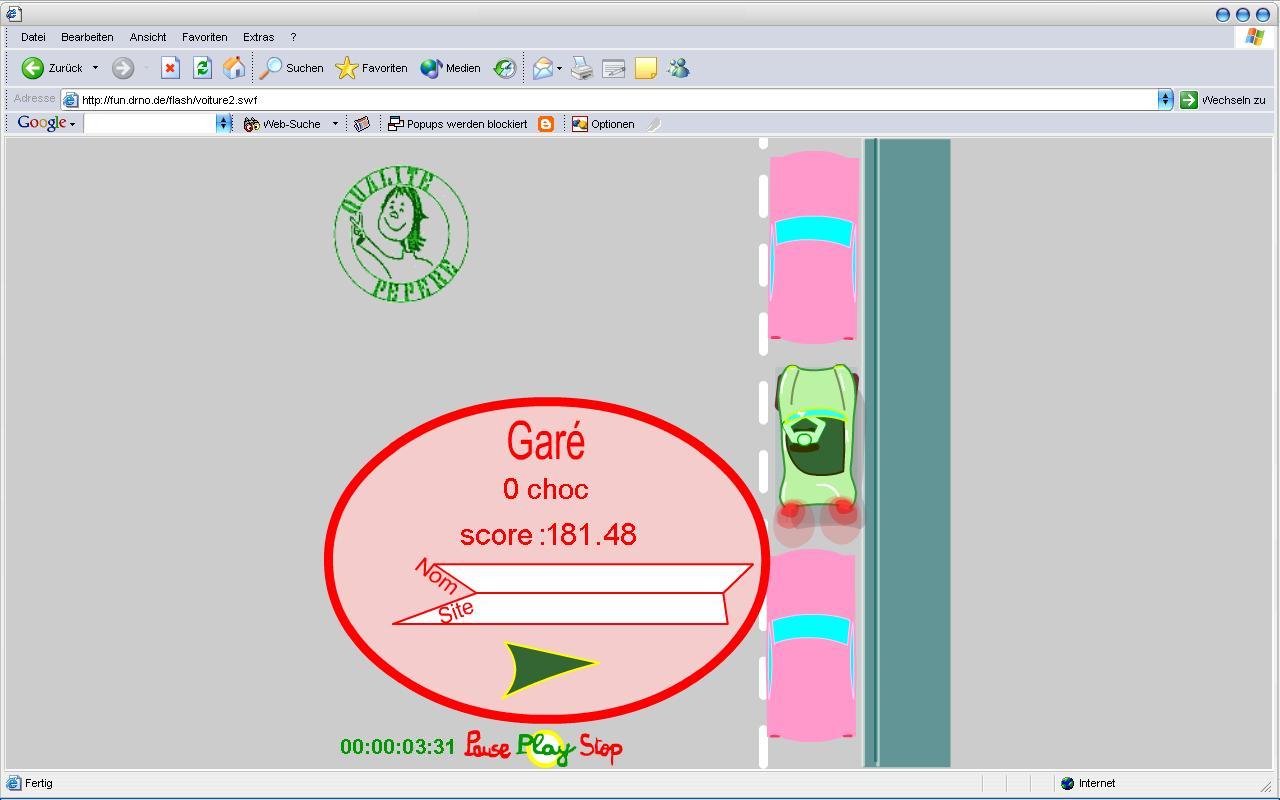The height and width of the screenshot is (800, 1280).
Task: Go to the home page icon
Action: coord(234,68)
